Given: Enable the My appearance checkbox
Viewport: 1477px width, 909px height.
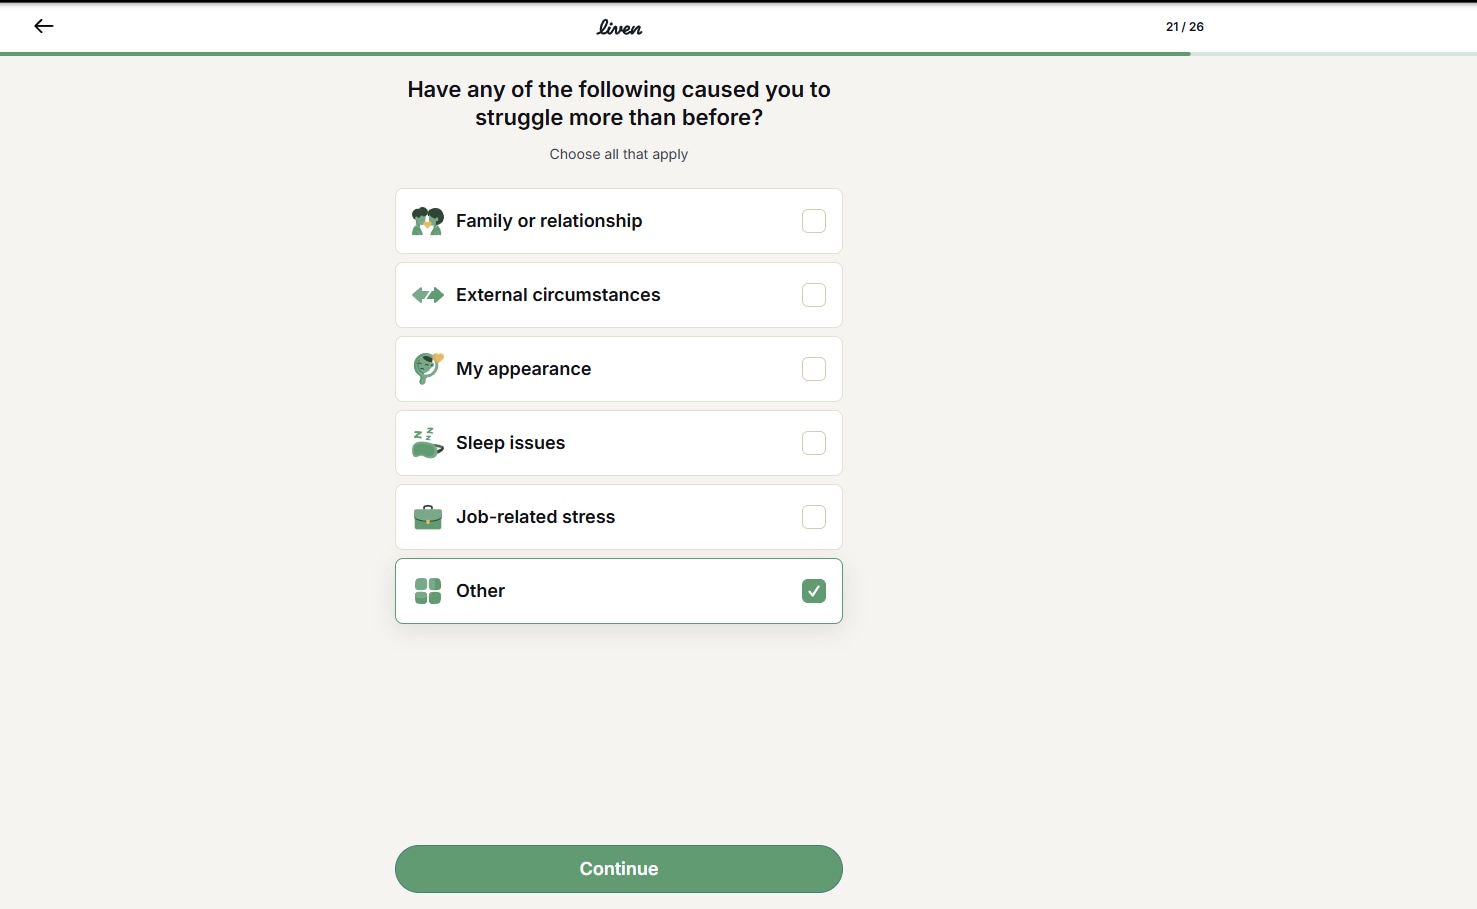Looking at the screenshot, I should pyautogui.click(x=814, y=369).
